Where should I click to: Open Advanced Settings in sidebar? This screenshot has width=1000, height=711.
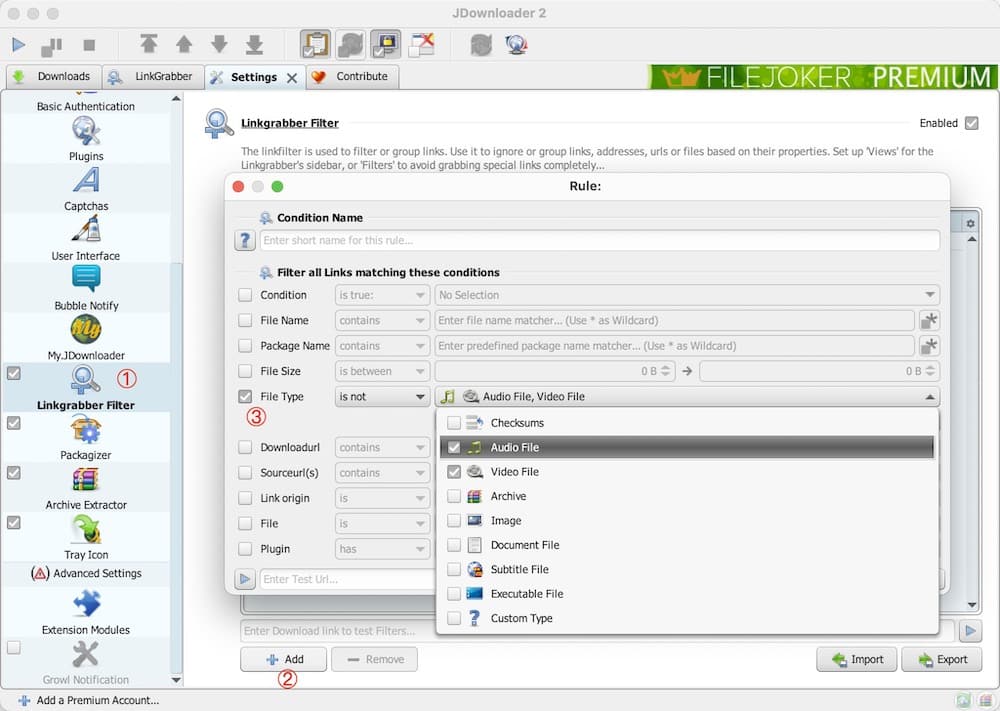[x=86, y=573]
